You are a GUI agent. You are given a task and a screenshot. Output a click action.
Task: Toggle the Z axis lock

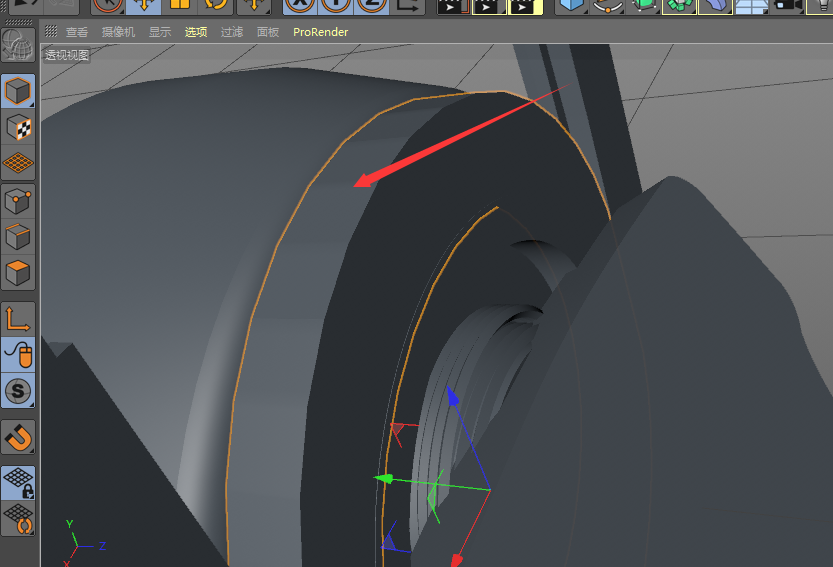coord(371,5)
